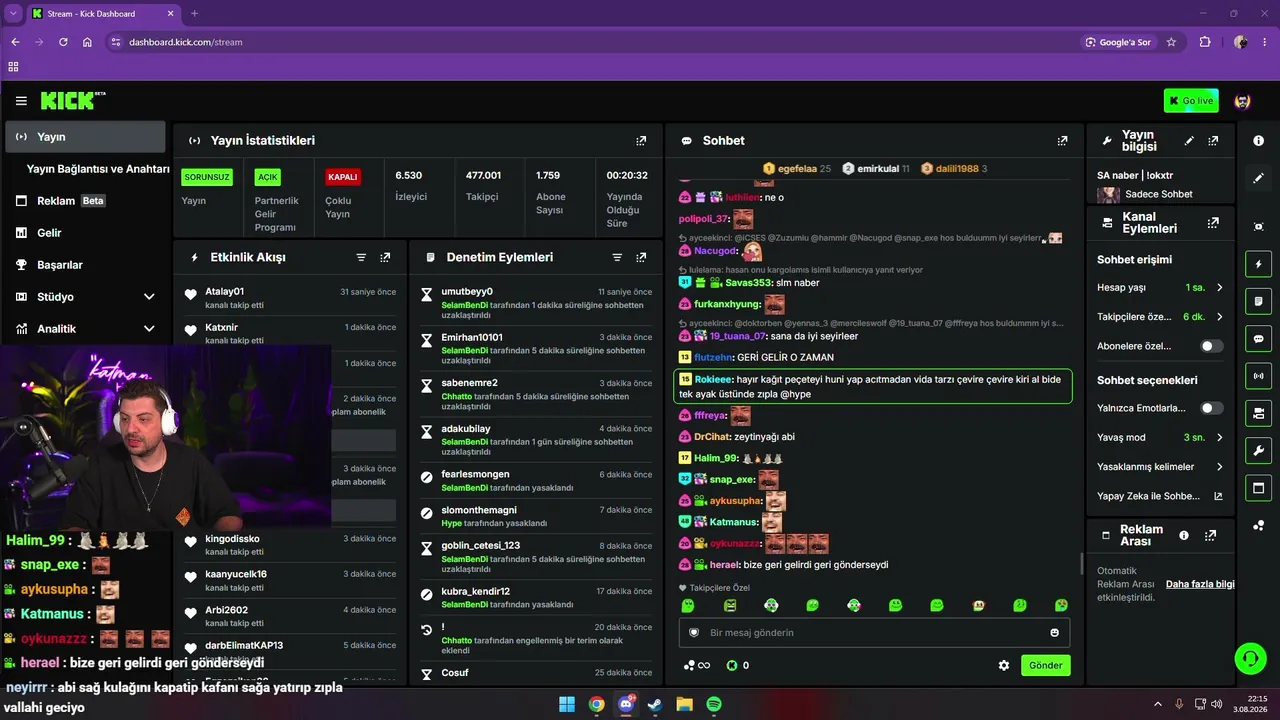
Task: Toggle the lightning activity feed sidebar icon
Action: pyautogui.click(x=1258, y=264)
